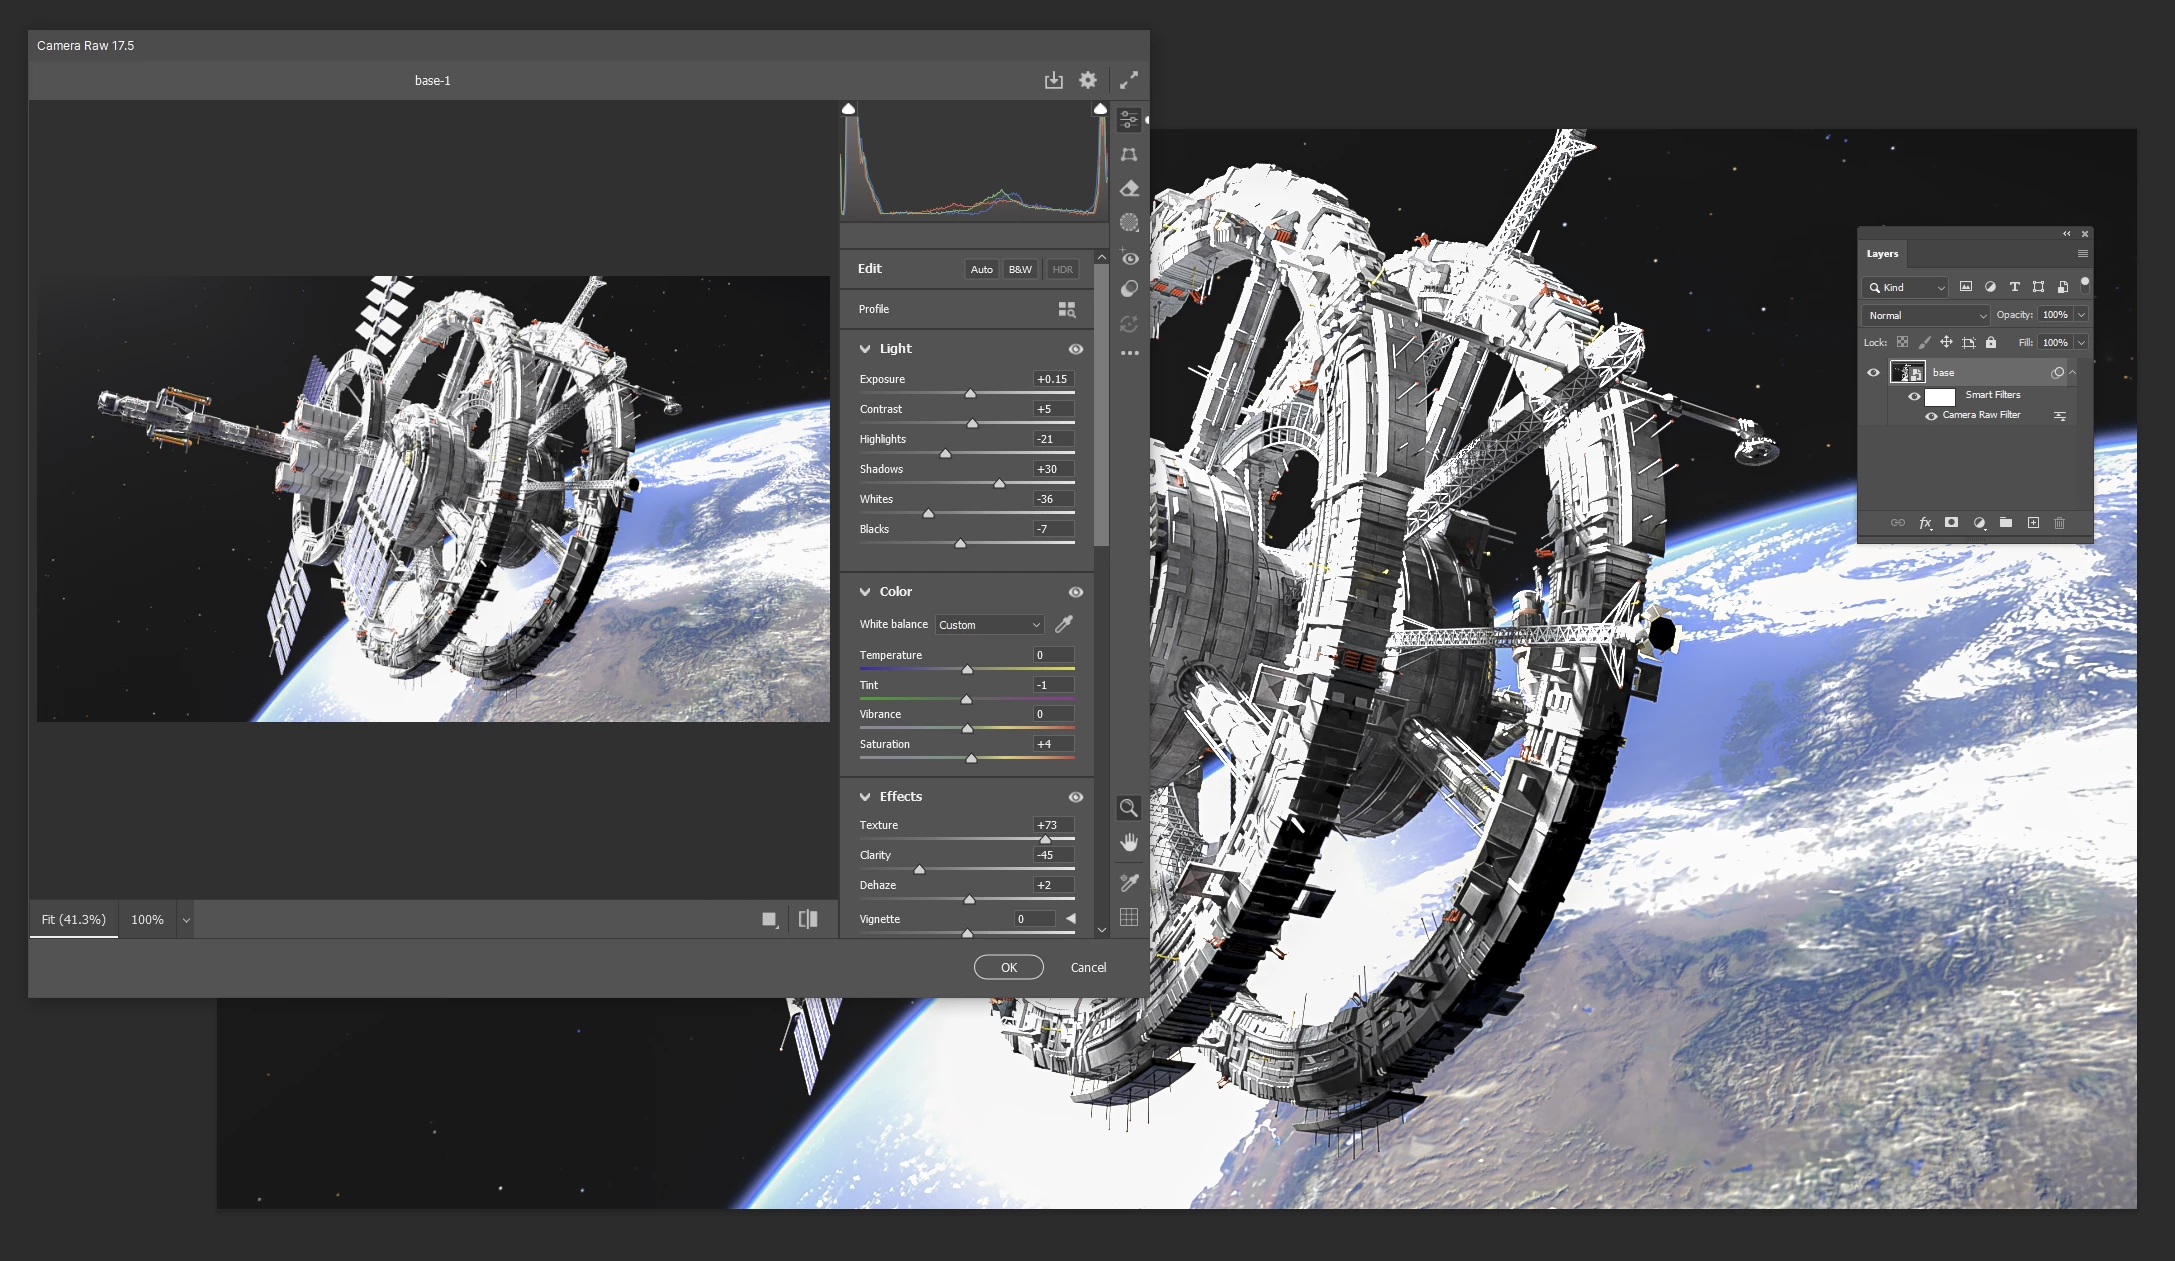Collapse the Effects section
Viewport: 2175px width, 1261px height.
pyautogui.click(x=865, y=797)
